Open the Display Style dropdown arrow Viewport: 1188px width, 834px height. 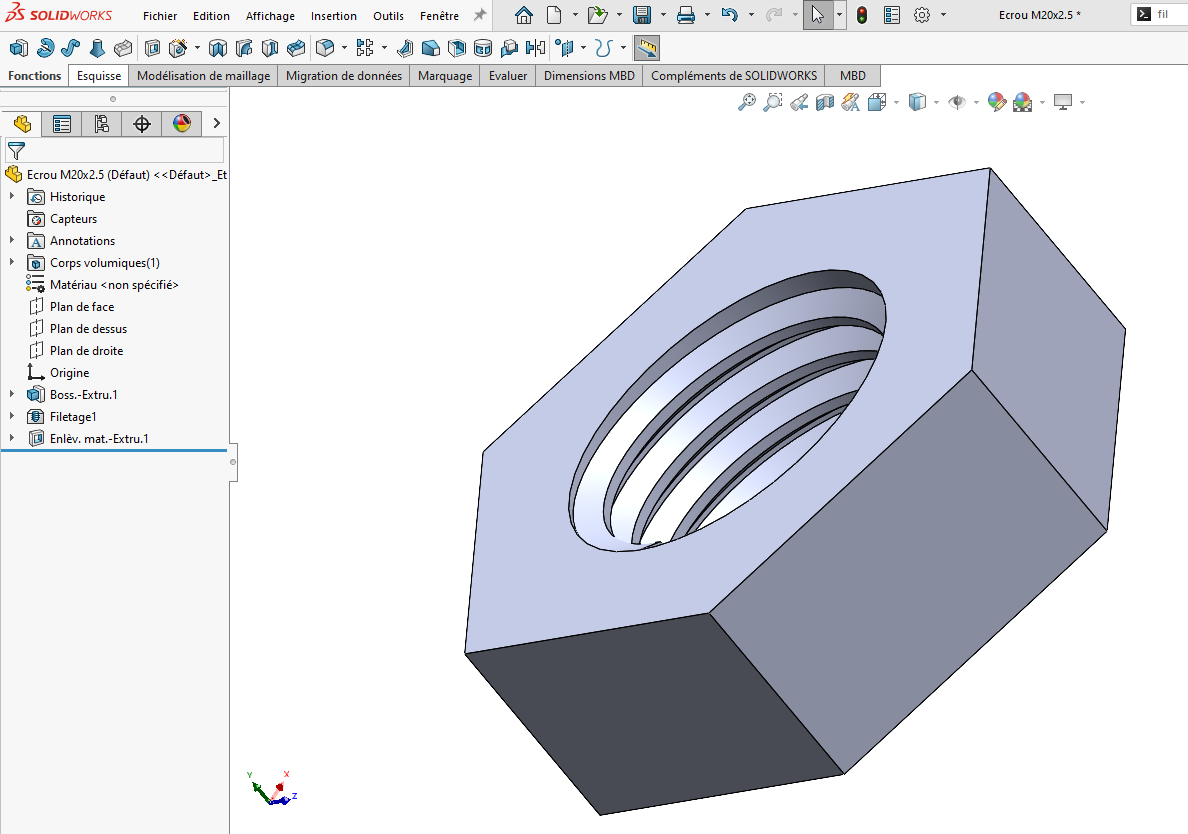(x=936, y=102)
